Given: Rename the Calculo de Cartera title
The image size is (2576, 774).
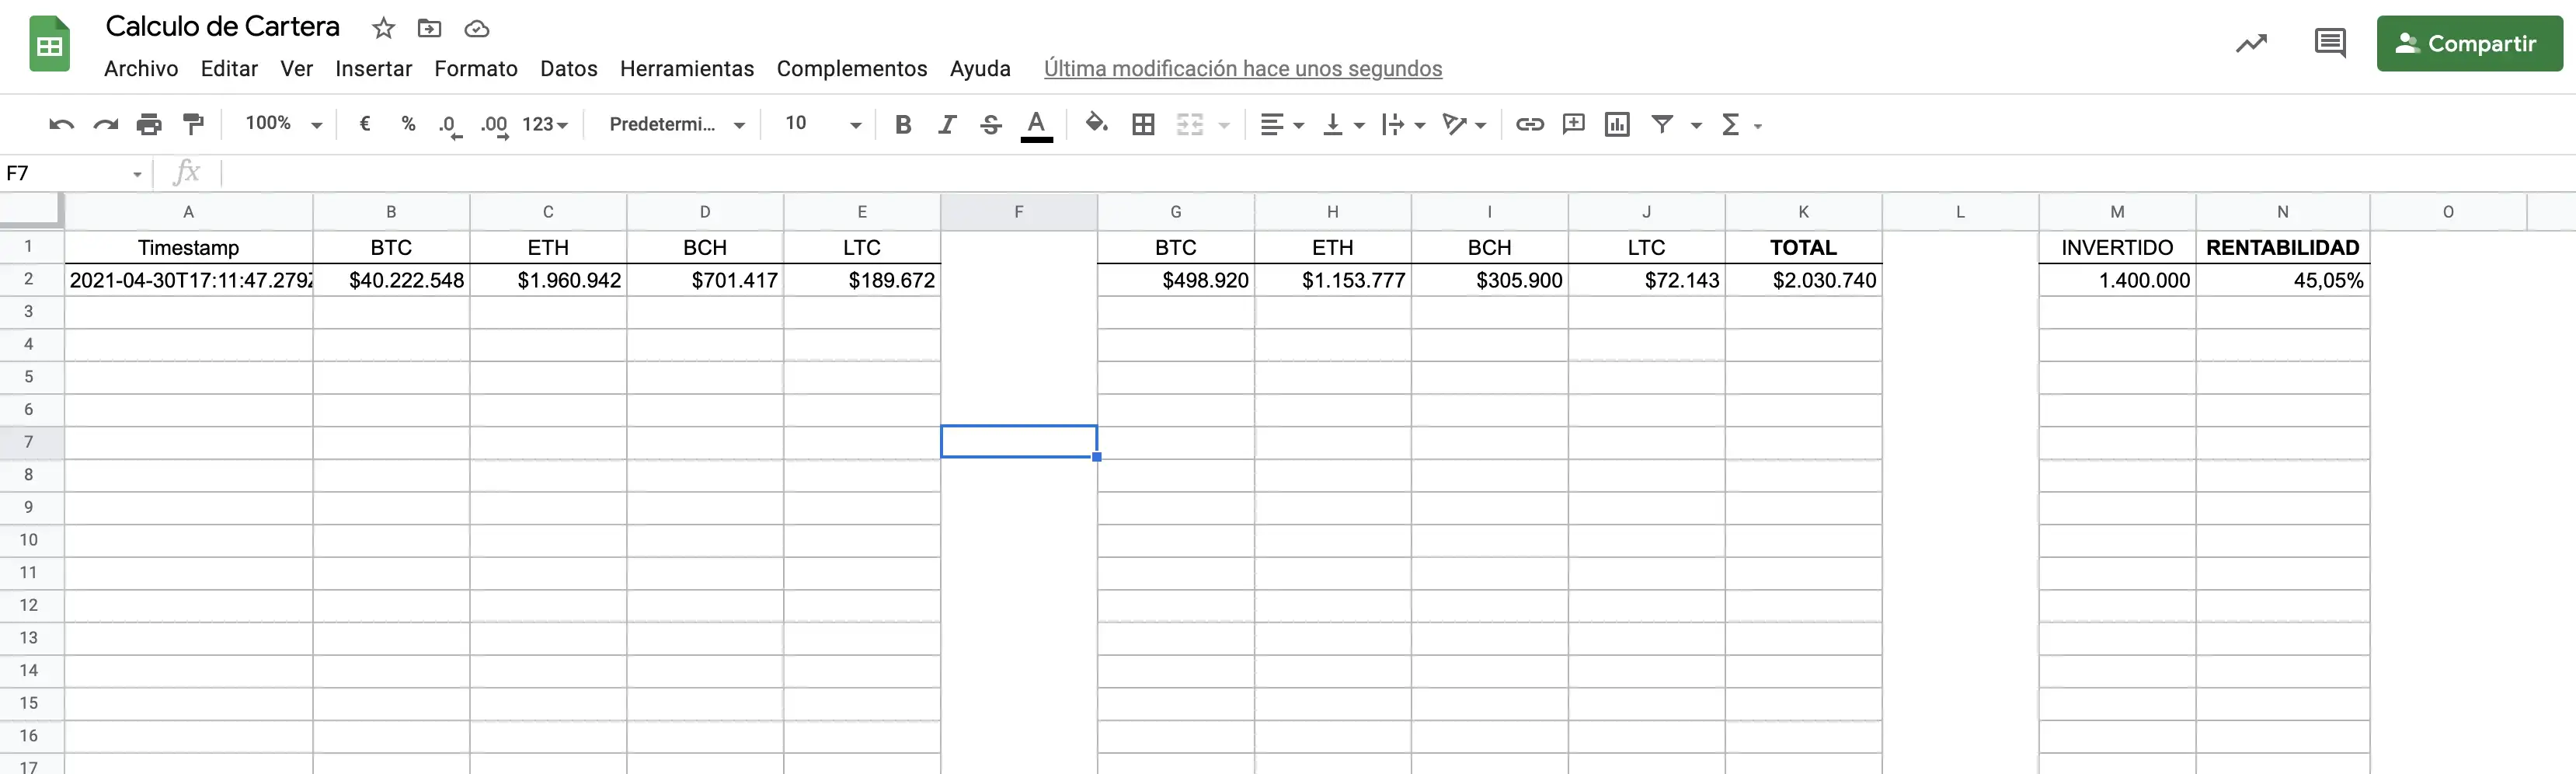Looking at the screenshot, I should (222, 26).
